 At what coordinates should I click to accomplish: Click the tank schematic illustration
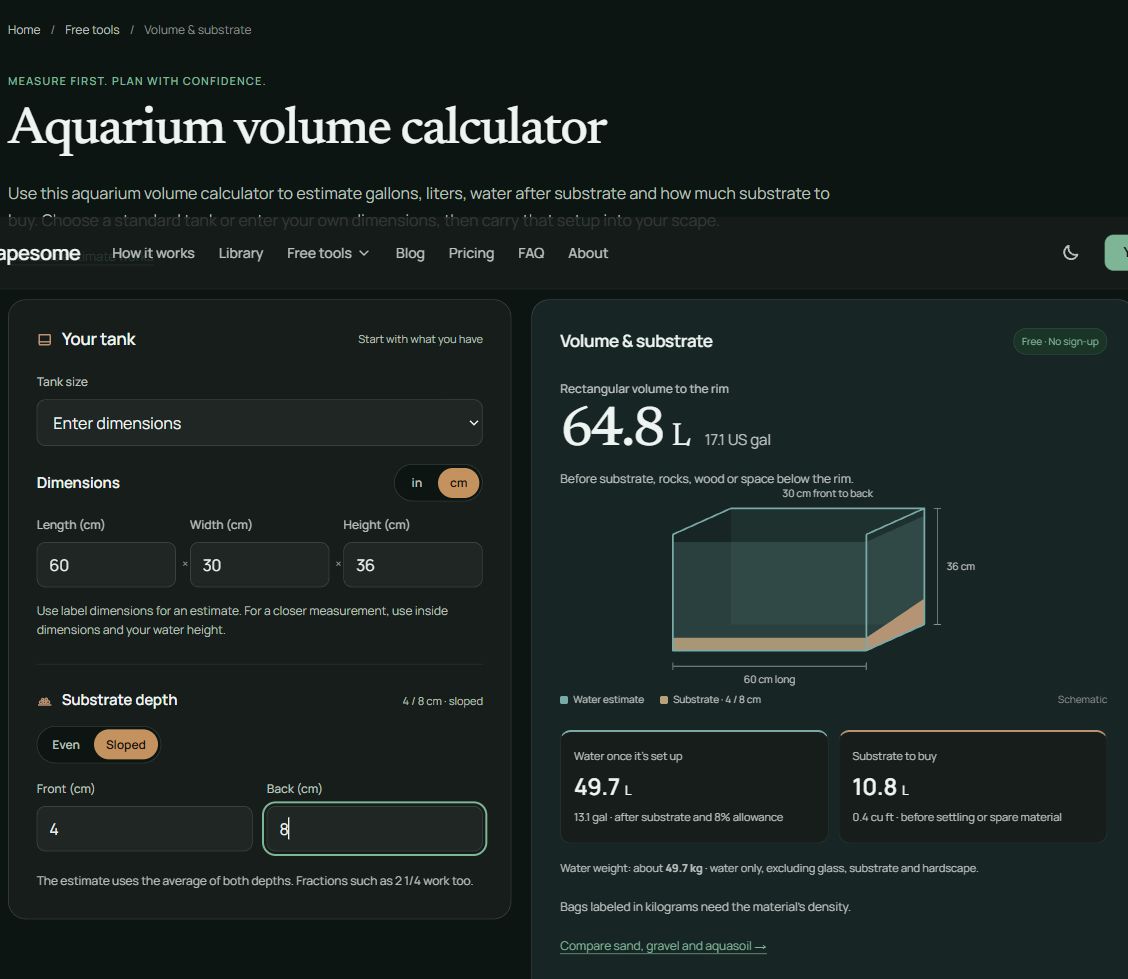click(799, 579)
